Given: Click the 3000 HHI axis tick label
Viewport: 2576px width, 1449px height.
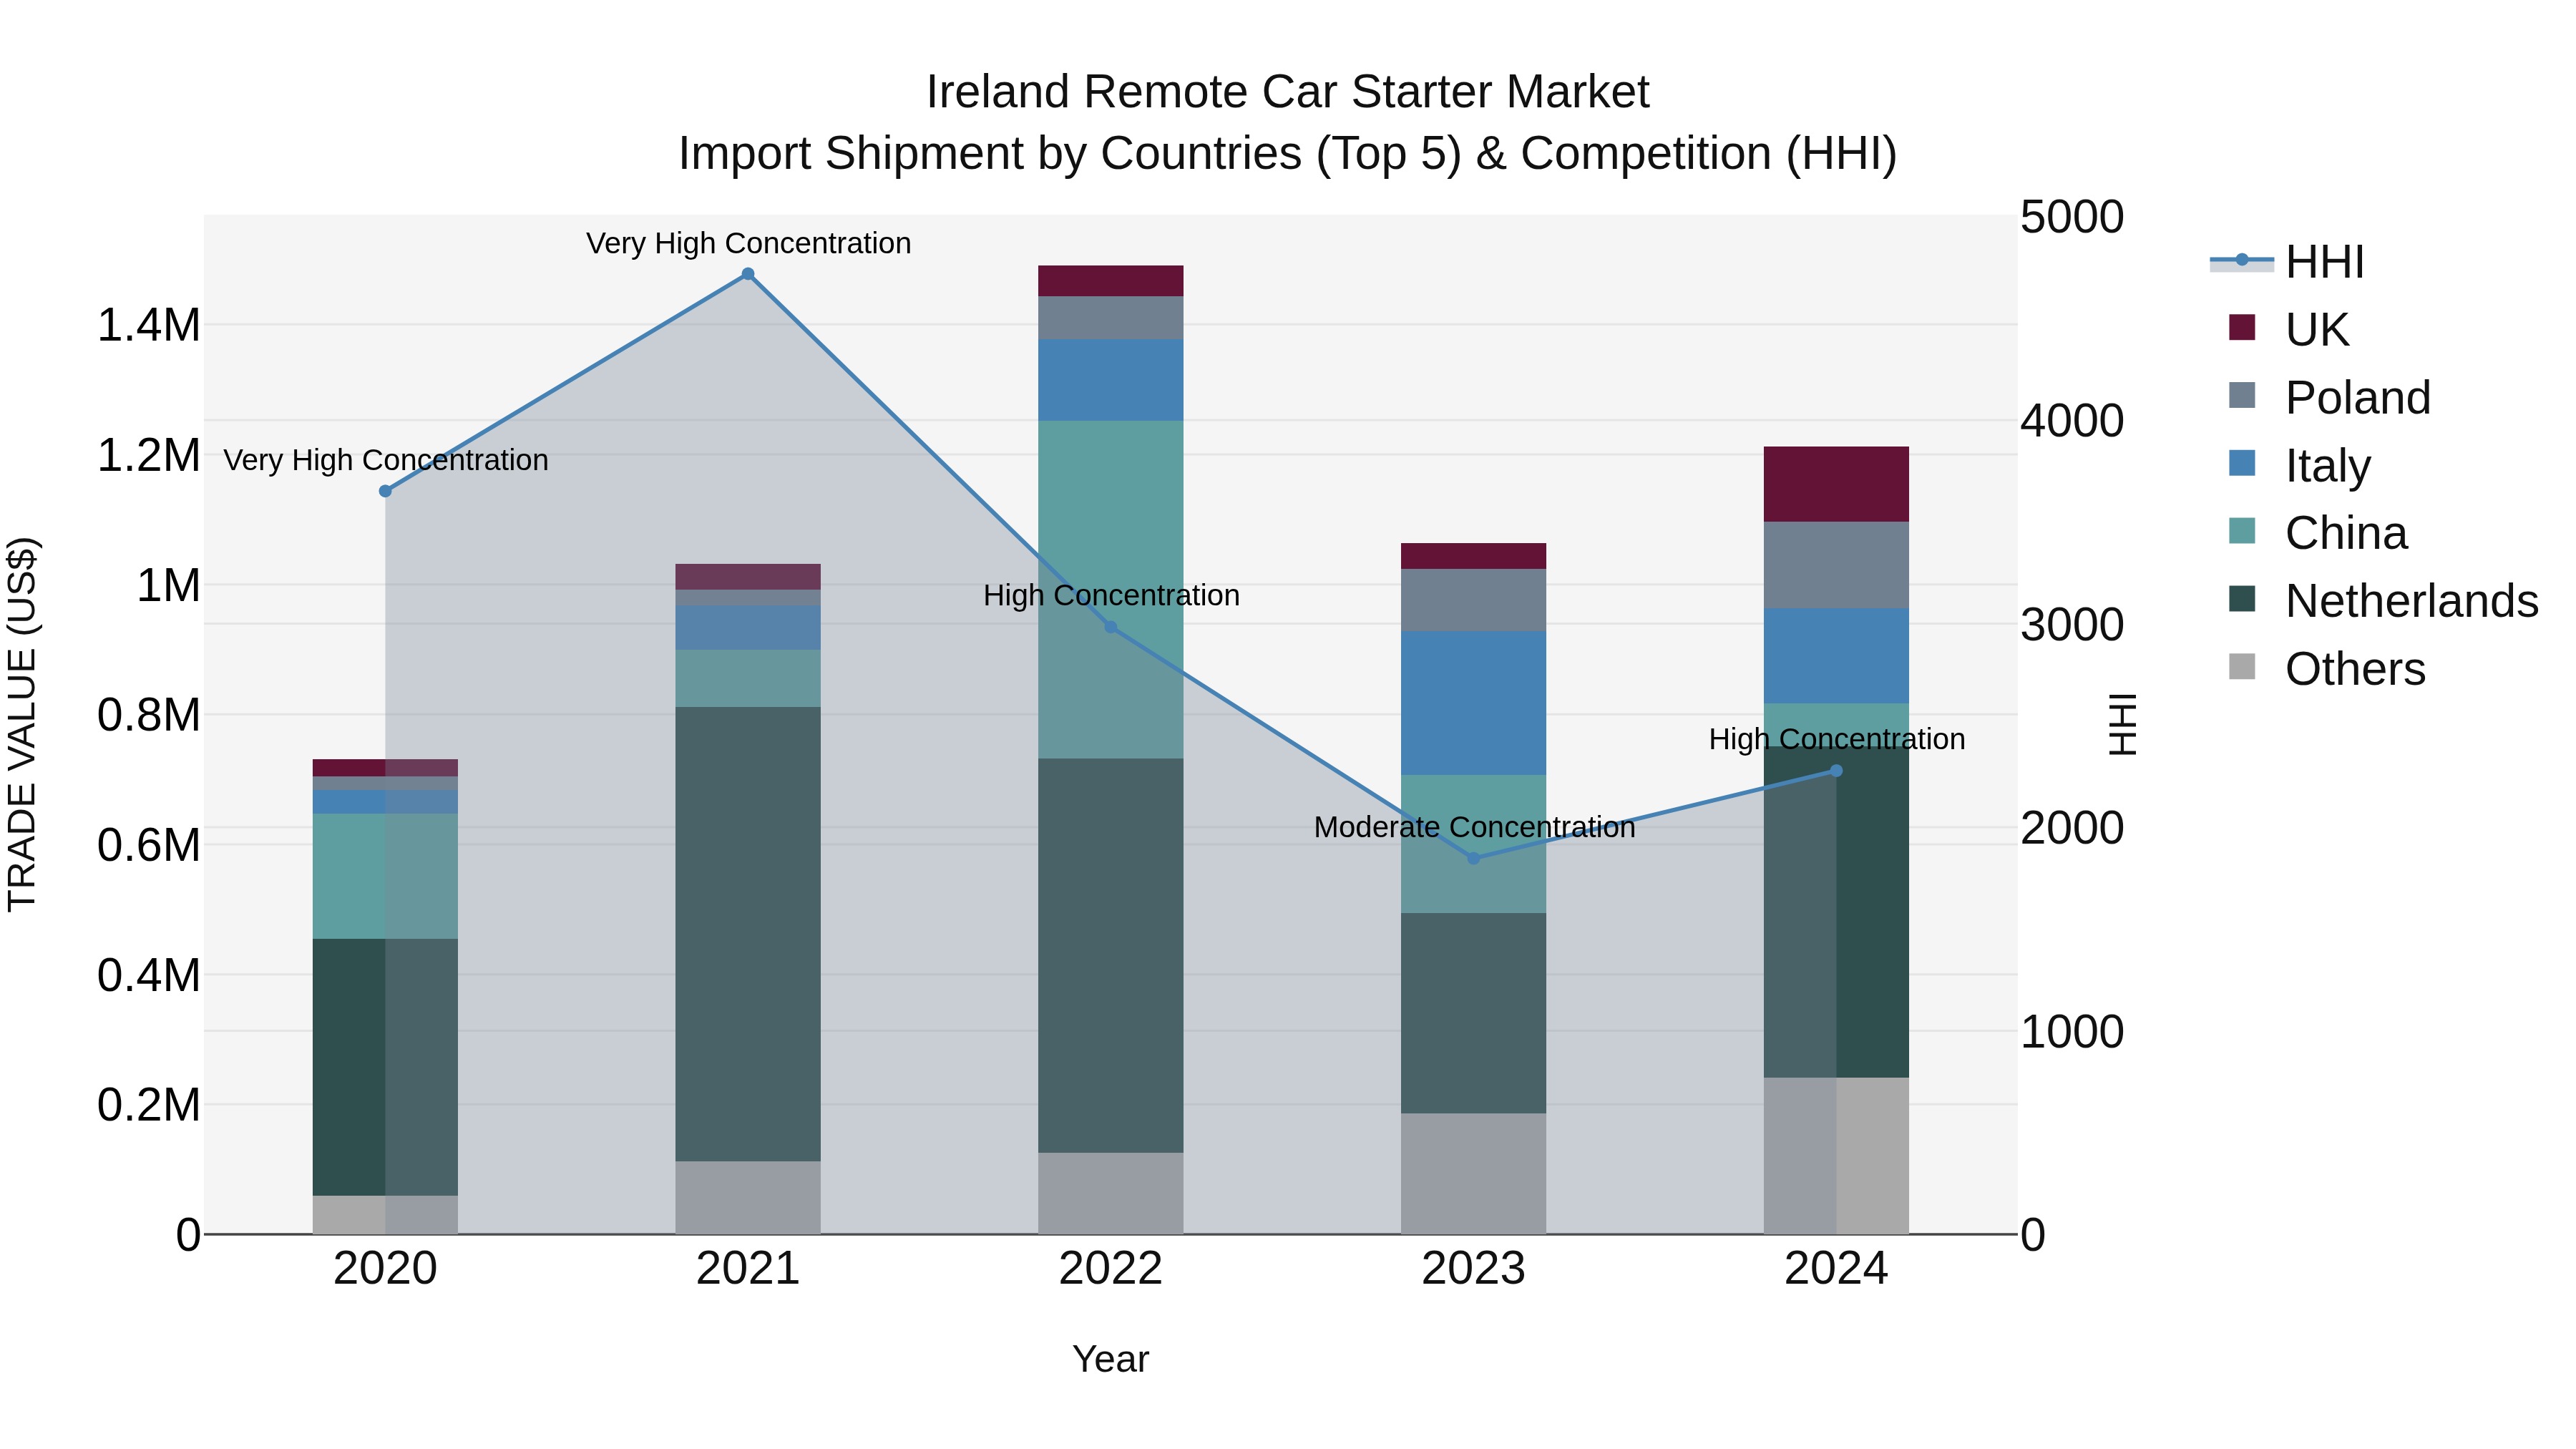Looking at the screenshot, I should pos(2072,625).
